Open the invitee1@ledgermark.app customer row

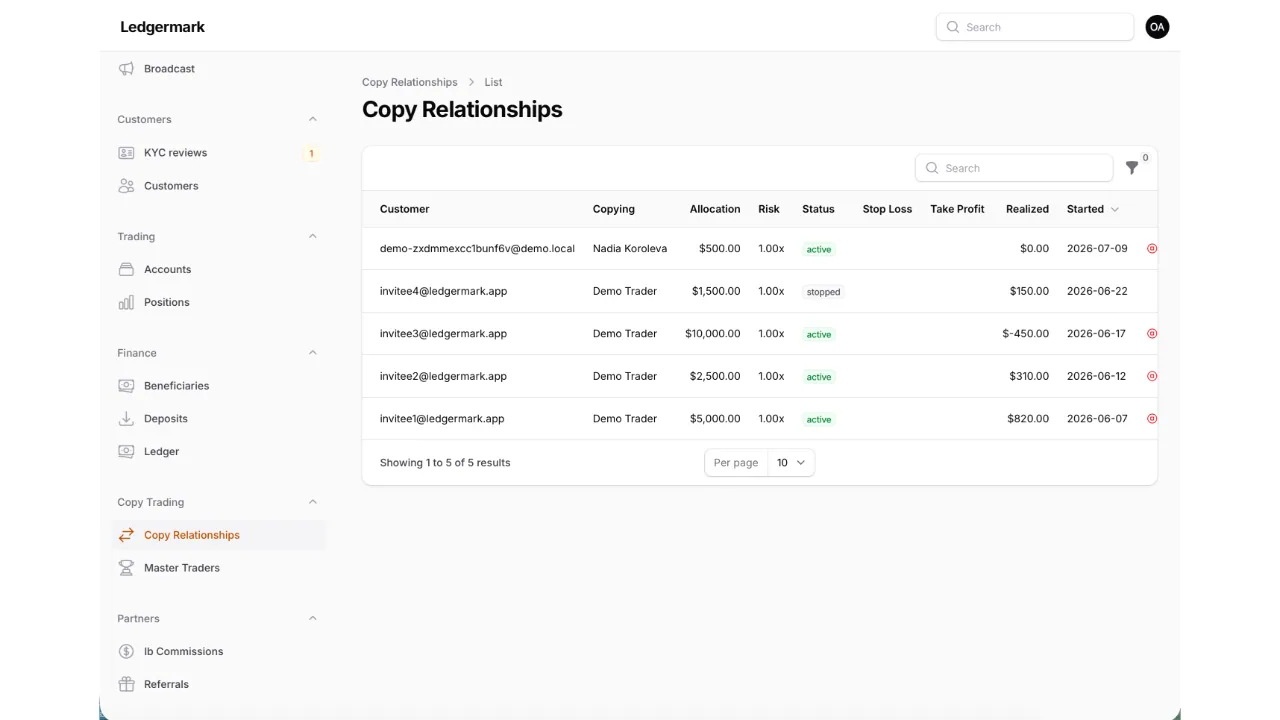coord(760,418)
